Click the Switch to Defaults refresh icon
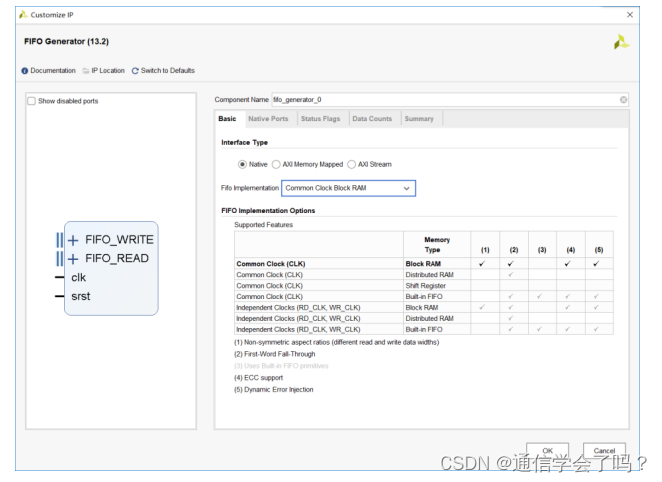Screen dimensions: 662x482 (135, 71)
